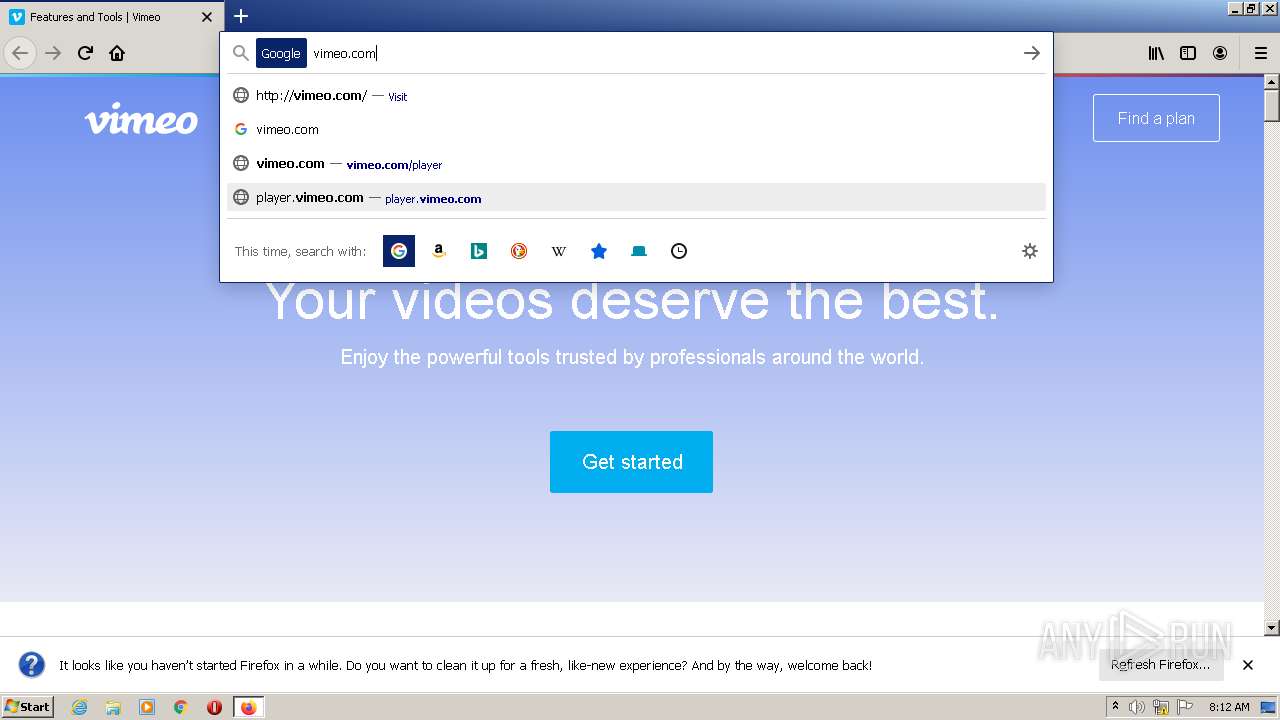Toggle the sidebar view icon
1280x720 pixels.
click(1188, 53)
